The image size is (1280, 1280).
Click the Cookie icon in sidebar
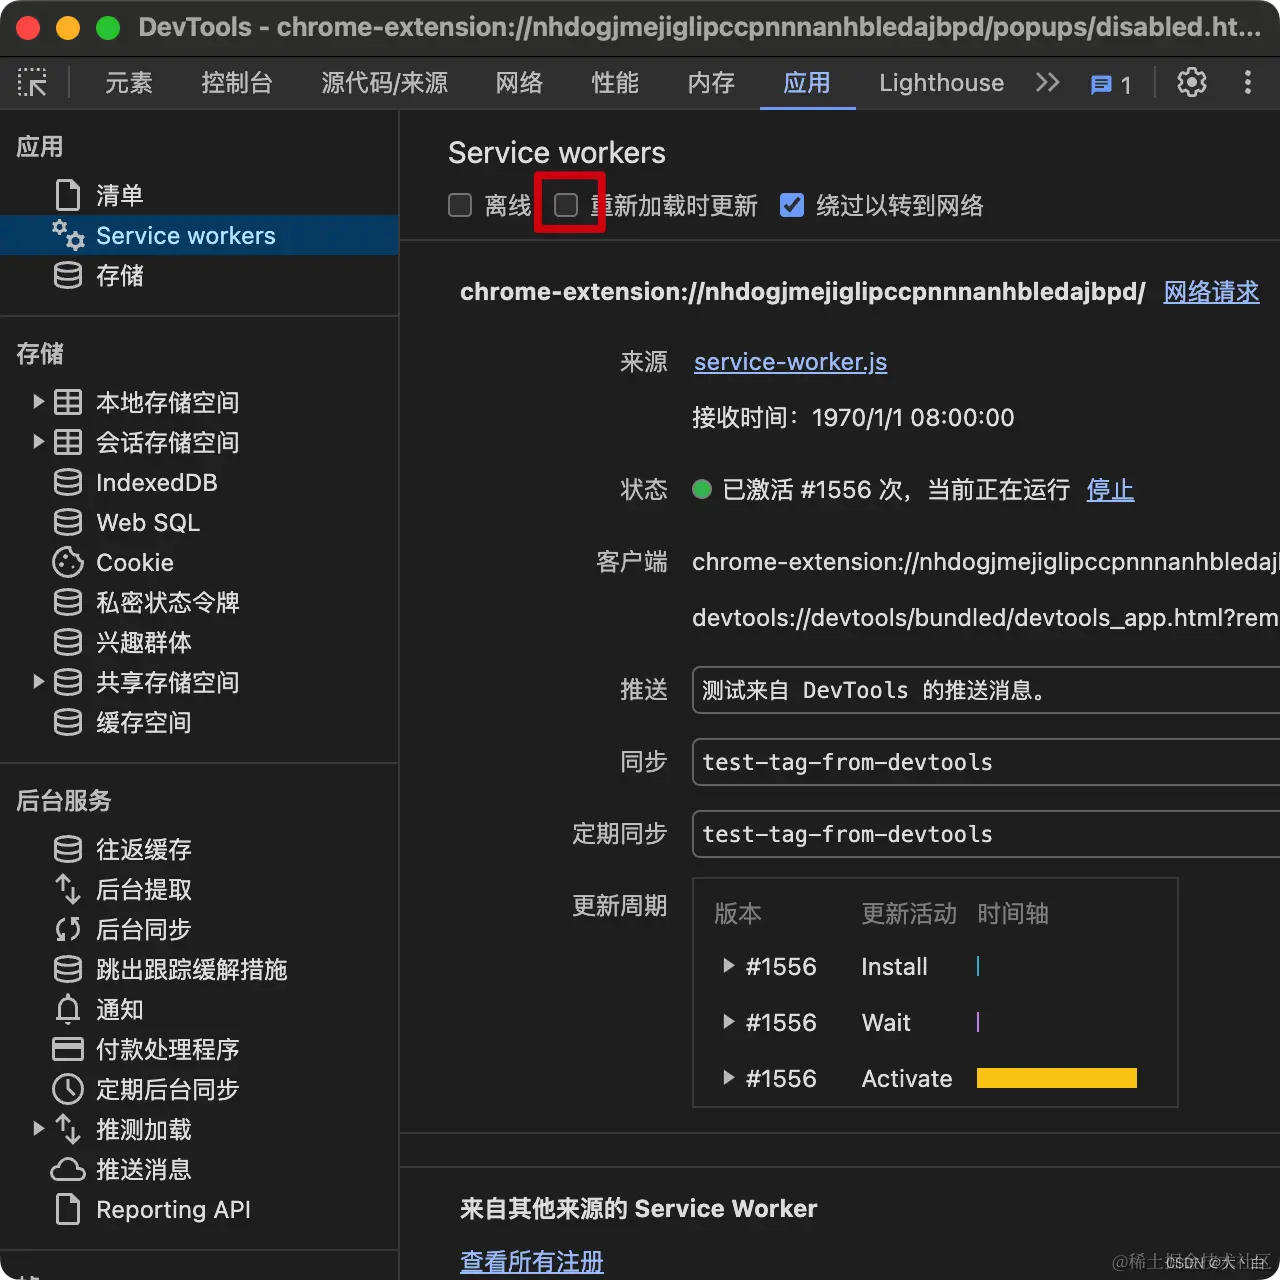click(68, 562)
